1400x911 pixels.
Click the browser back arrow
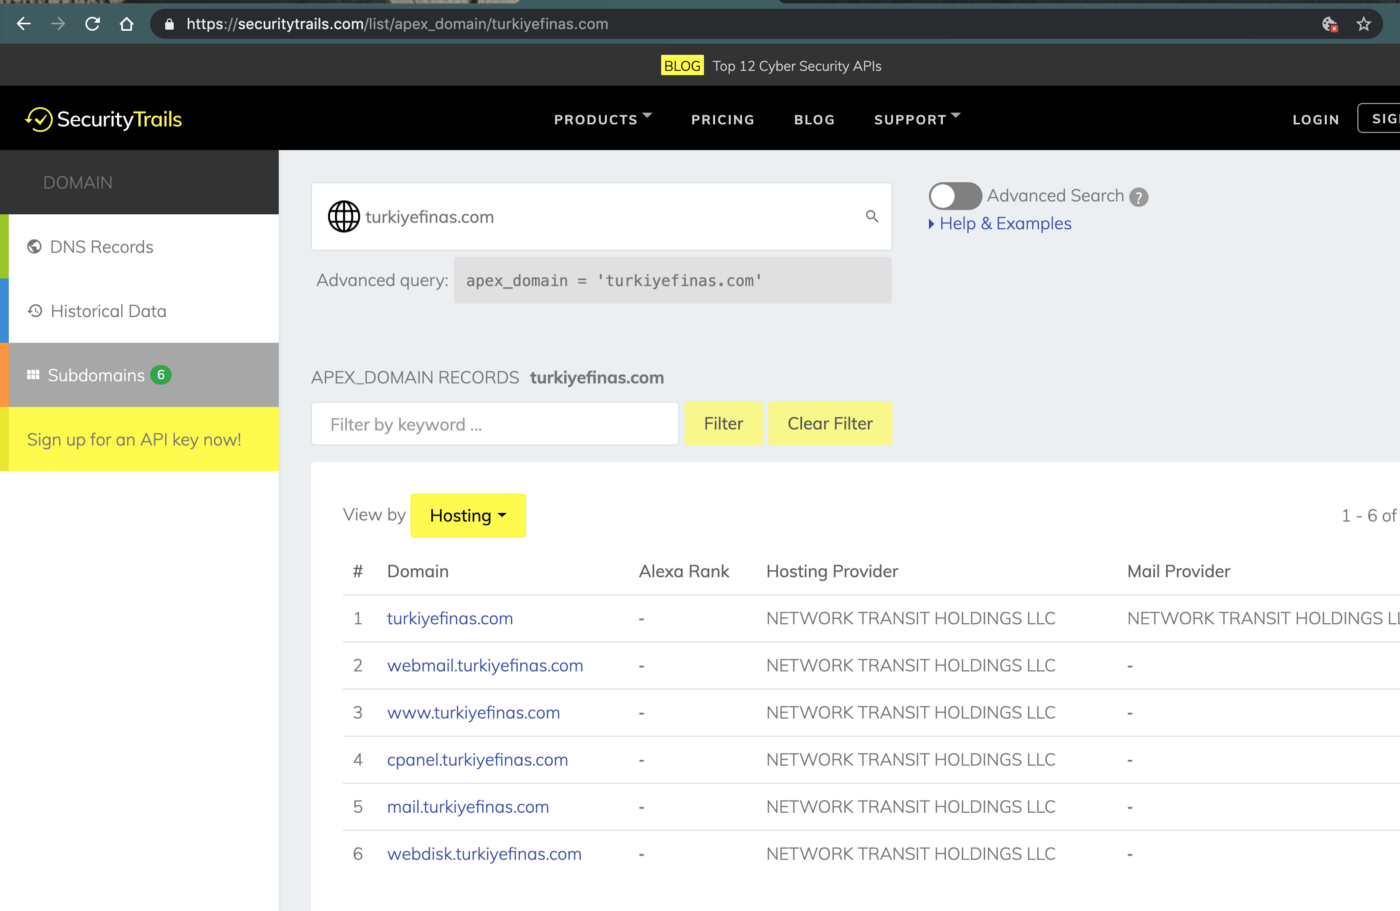coord(24,24)
